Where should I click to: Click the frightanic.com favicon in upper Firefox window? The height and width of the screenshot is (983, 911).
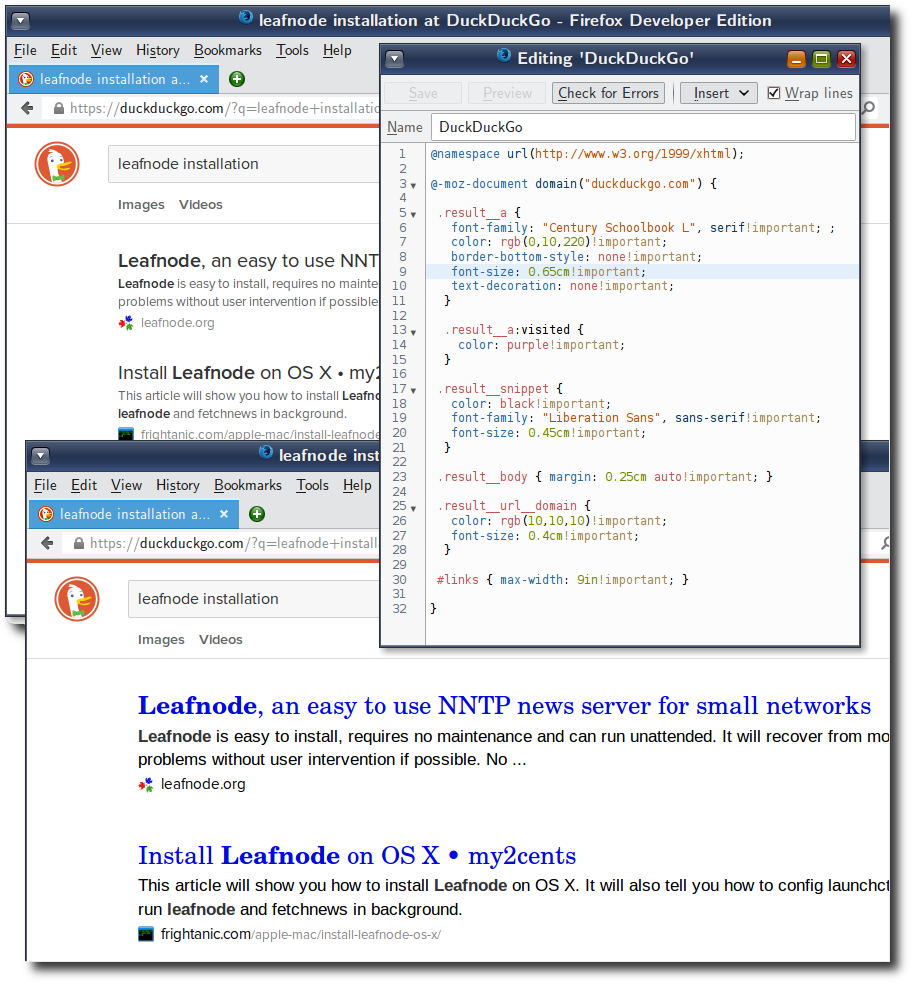pos(126,434)
